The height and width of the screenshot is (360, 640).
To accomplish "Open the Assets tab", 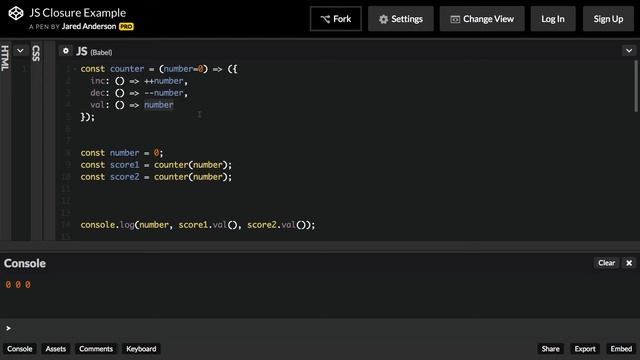I will (x=56, y=349).
